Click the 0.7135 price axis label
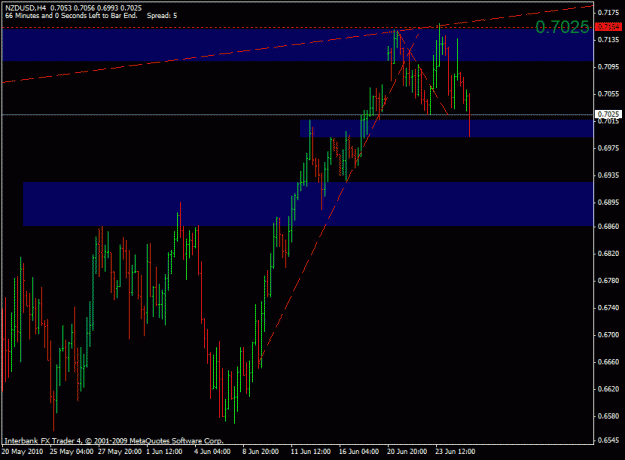This screenshot has height=460, width=625. point(608,40)
